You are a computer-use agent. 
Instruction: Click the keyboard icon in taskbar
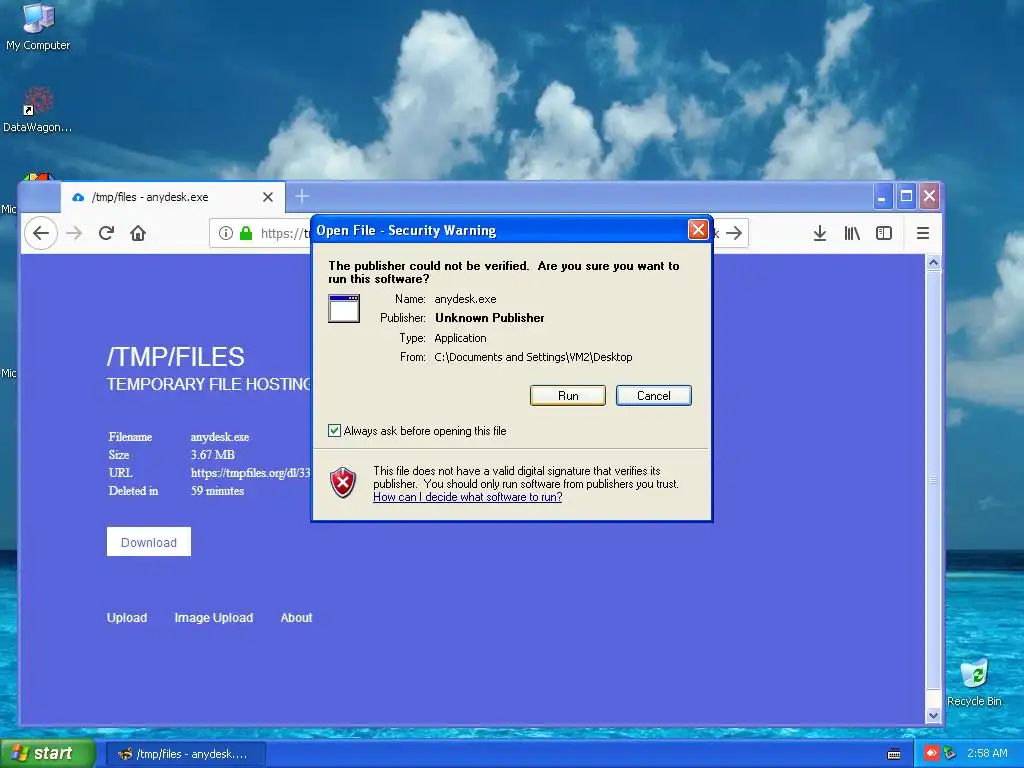point(894,754)
